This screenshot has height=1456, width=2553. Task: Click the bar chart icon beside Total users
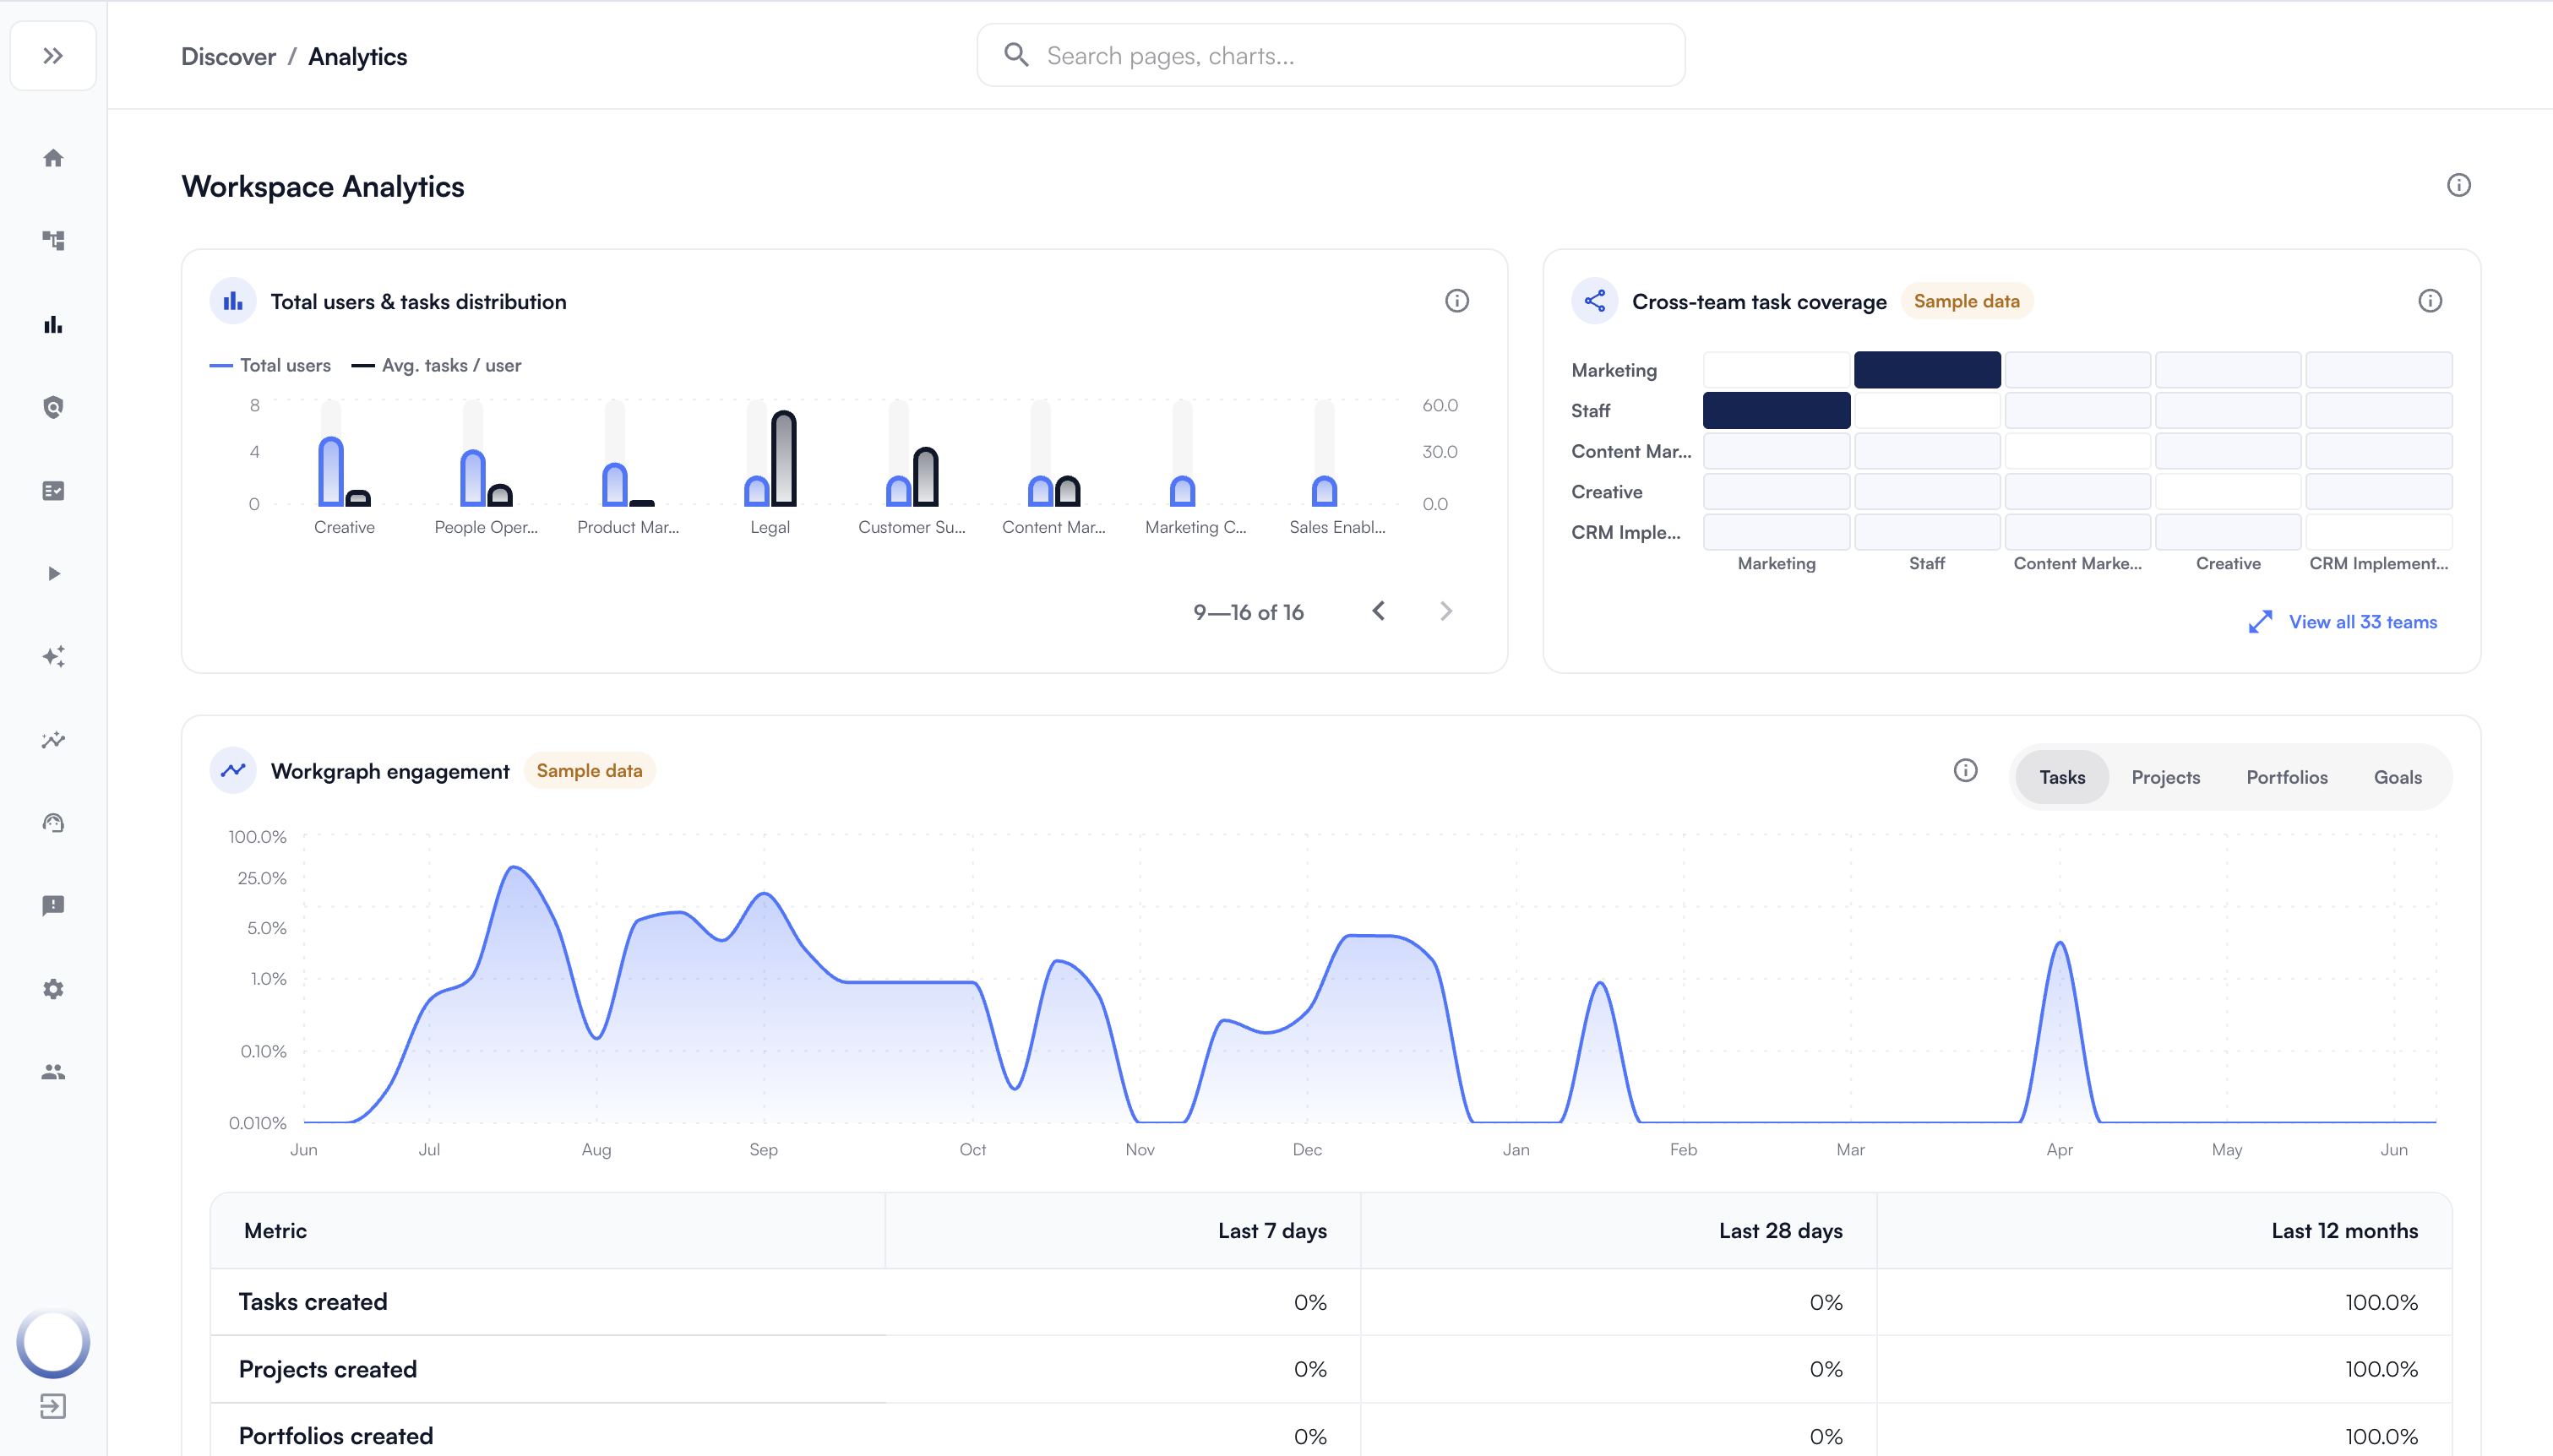[233, 301]
